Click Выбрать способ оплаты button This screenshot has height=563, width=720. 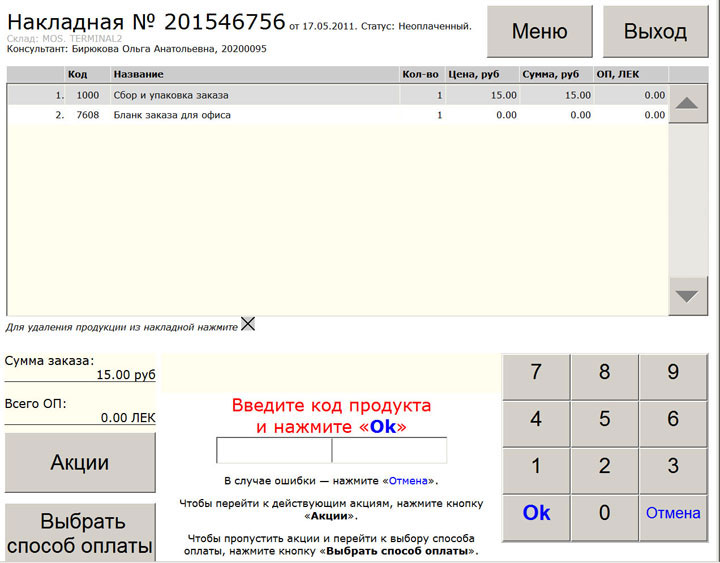tap(80, 533)
